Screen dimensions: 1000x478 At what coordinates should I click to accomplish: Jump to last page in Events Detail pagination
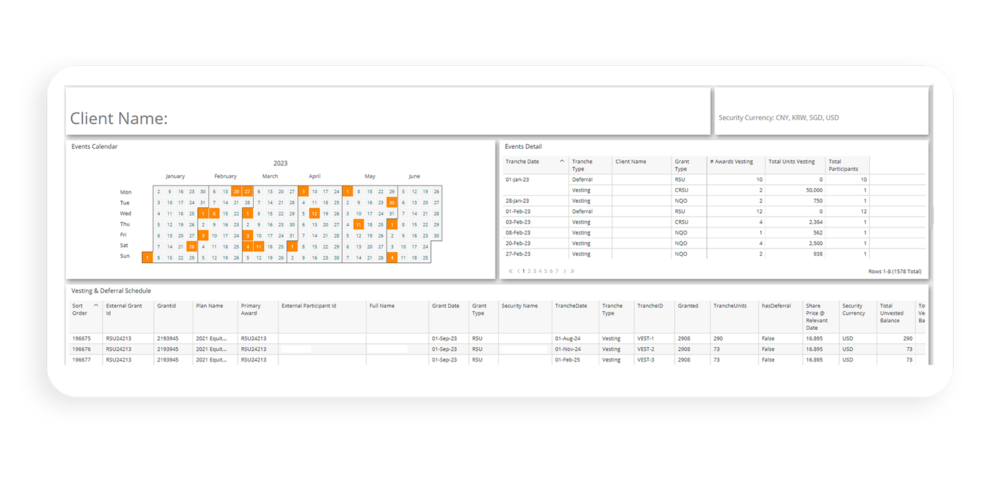(572, 271)
